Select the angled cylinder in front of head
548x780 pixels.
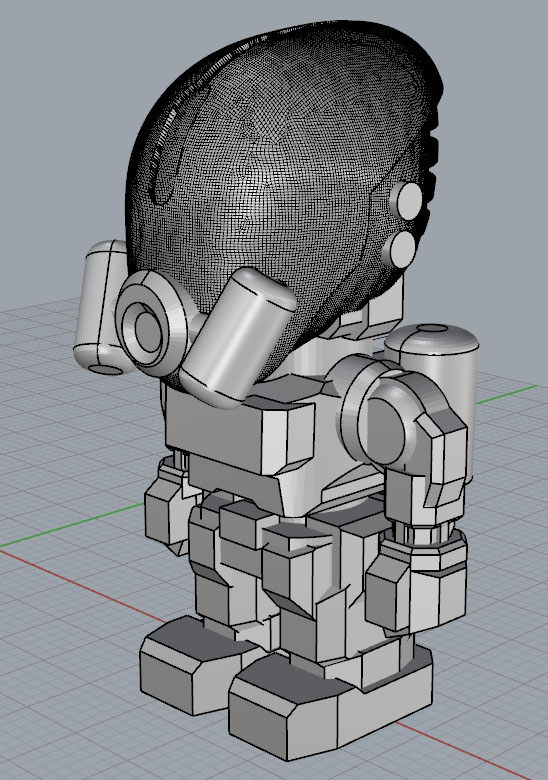238,337
